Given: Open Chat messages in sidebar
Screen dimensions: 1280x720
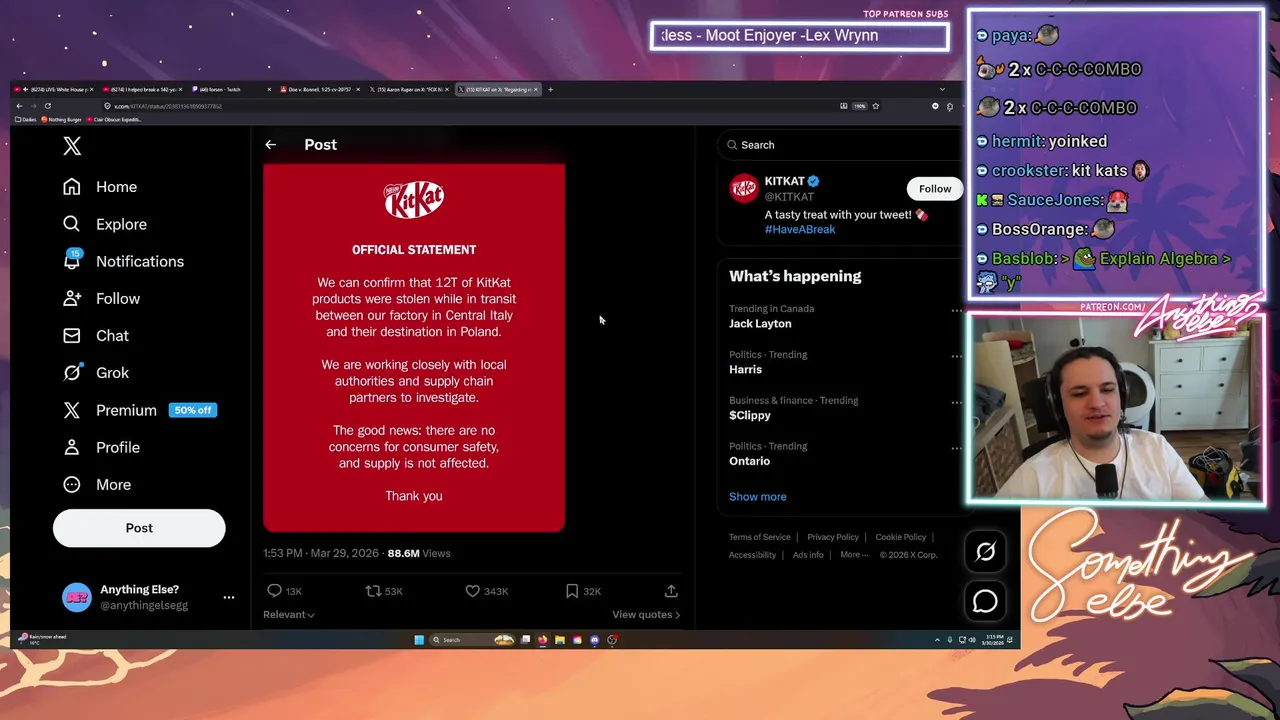Looking at the screenshot, I should [96, 335].
